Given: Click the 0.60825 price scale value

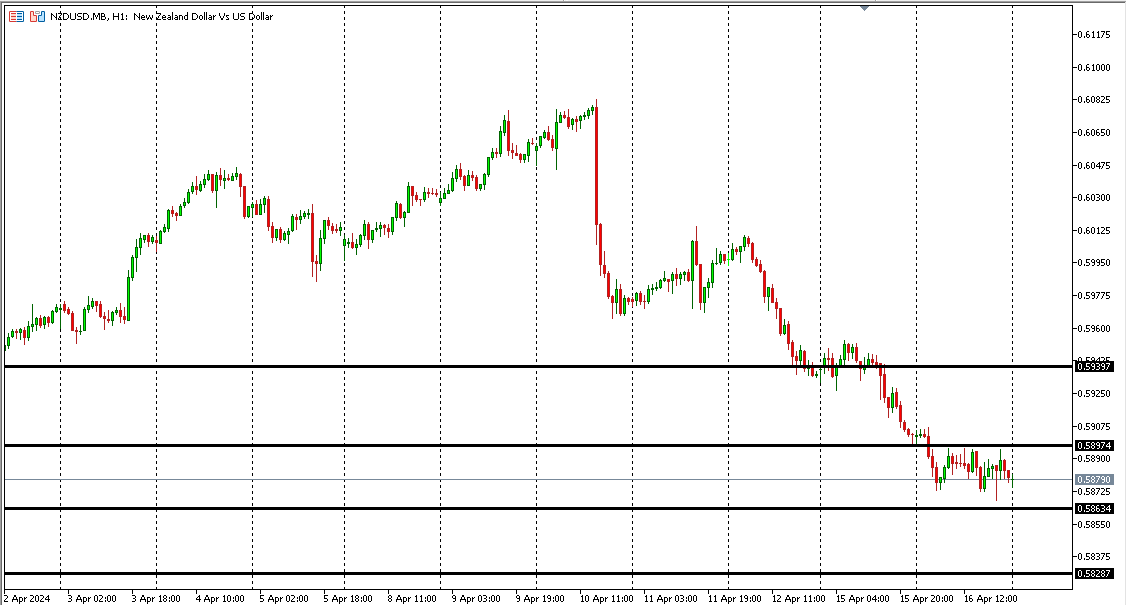Looking at the screenshot, I should pos(1094,100).
